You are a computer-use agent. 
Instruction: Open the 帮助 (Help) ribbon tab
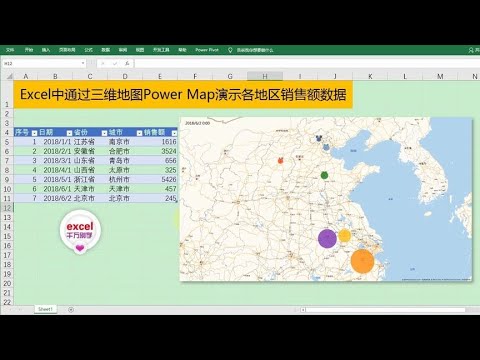pyautogui.click(x=182, y=50)
